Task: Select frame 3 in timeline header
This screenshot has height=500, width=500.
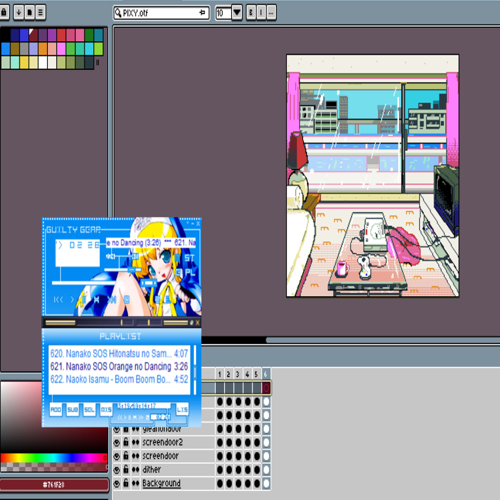Action: (x=238, y=374)
